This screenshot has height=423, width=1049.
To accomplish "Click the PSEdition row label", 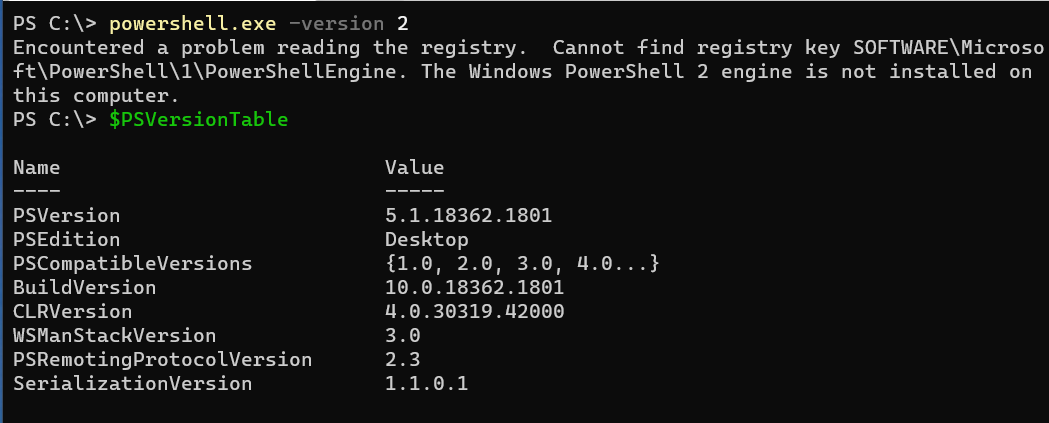I will (67, 240).
